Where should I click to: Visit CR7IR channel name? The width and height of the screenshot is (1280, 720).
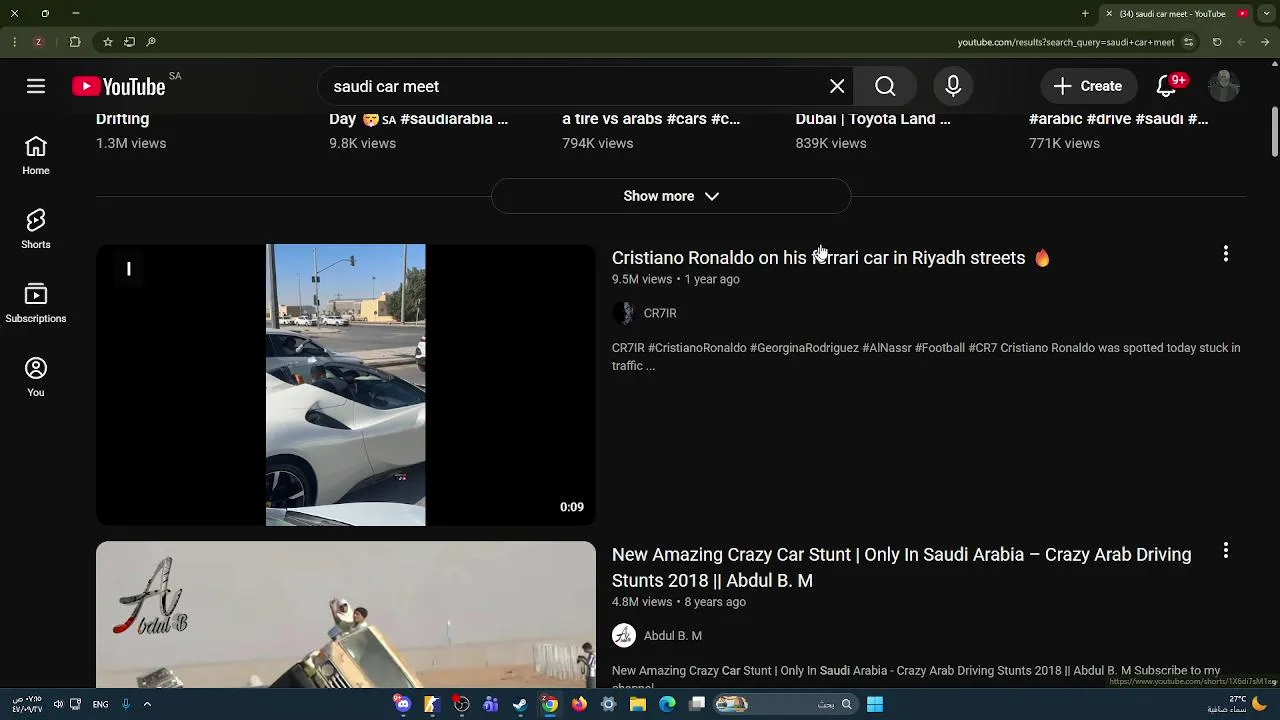point(660,313)
